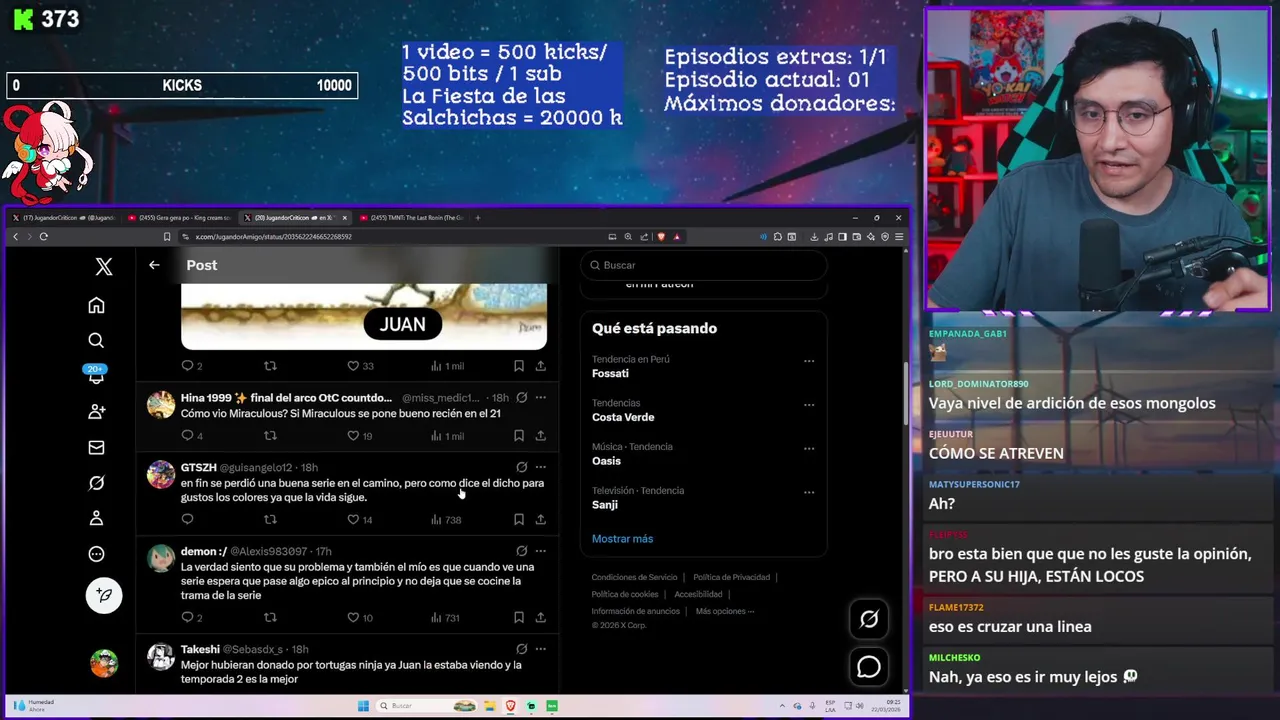The height and width of the screenshot is (720, 1280).
Task: Go to Home in X sidebar
Action: (x=96, y=305)
